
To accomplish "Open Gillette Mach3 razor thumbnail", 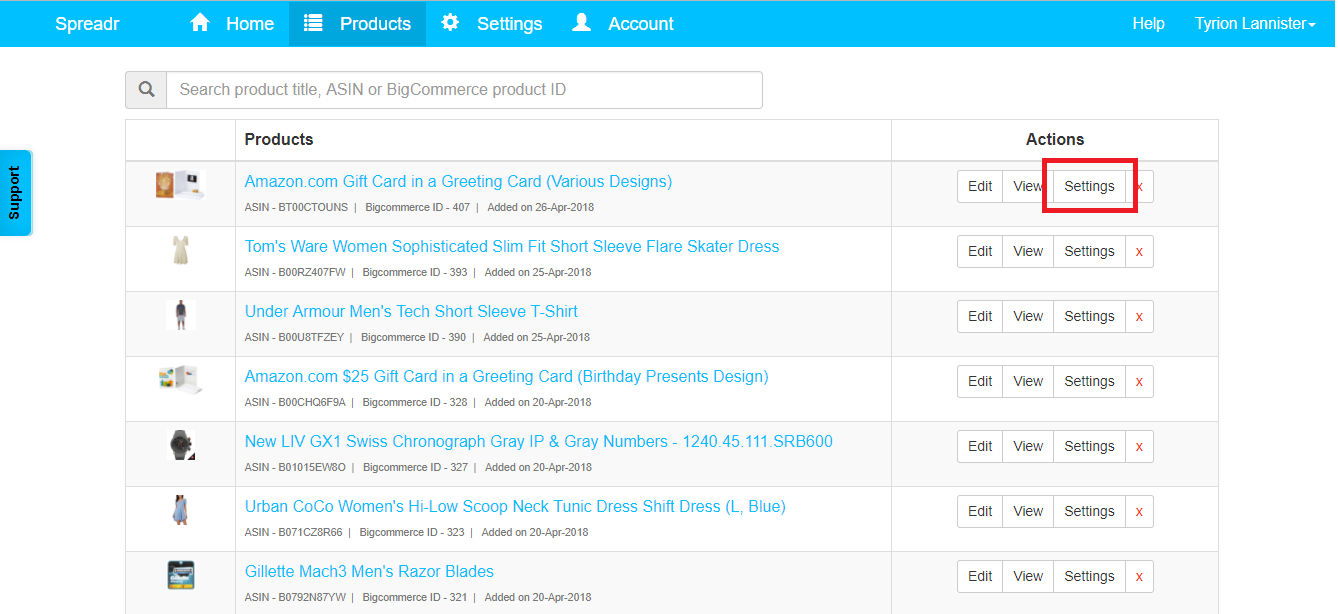I will point(180,575).
